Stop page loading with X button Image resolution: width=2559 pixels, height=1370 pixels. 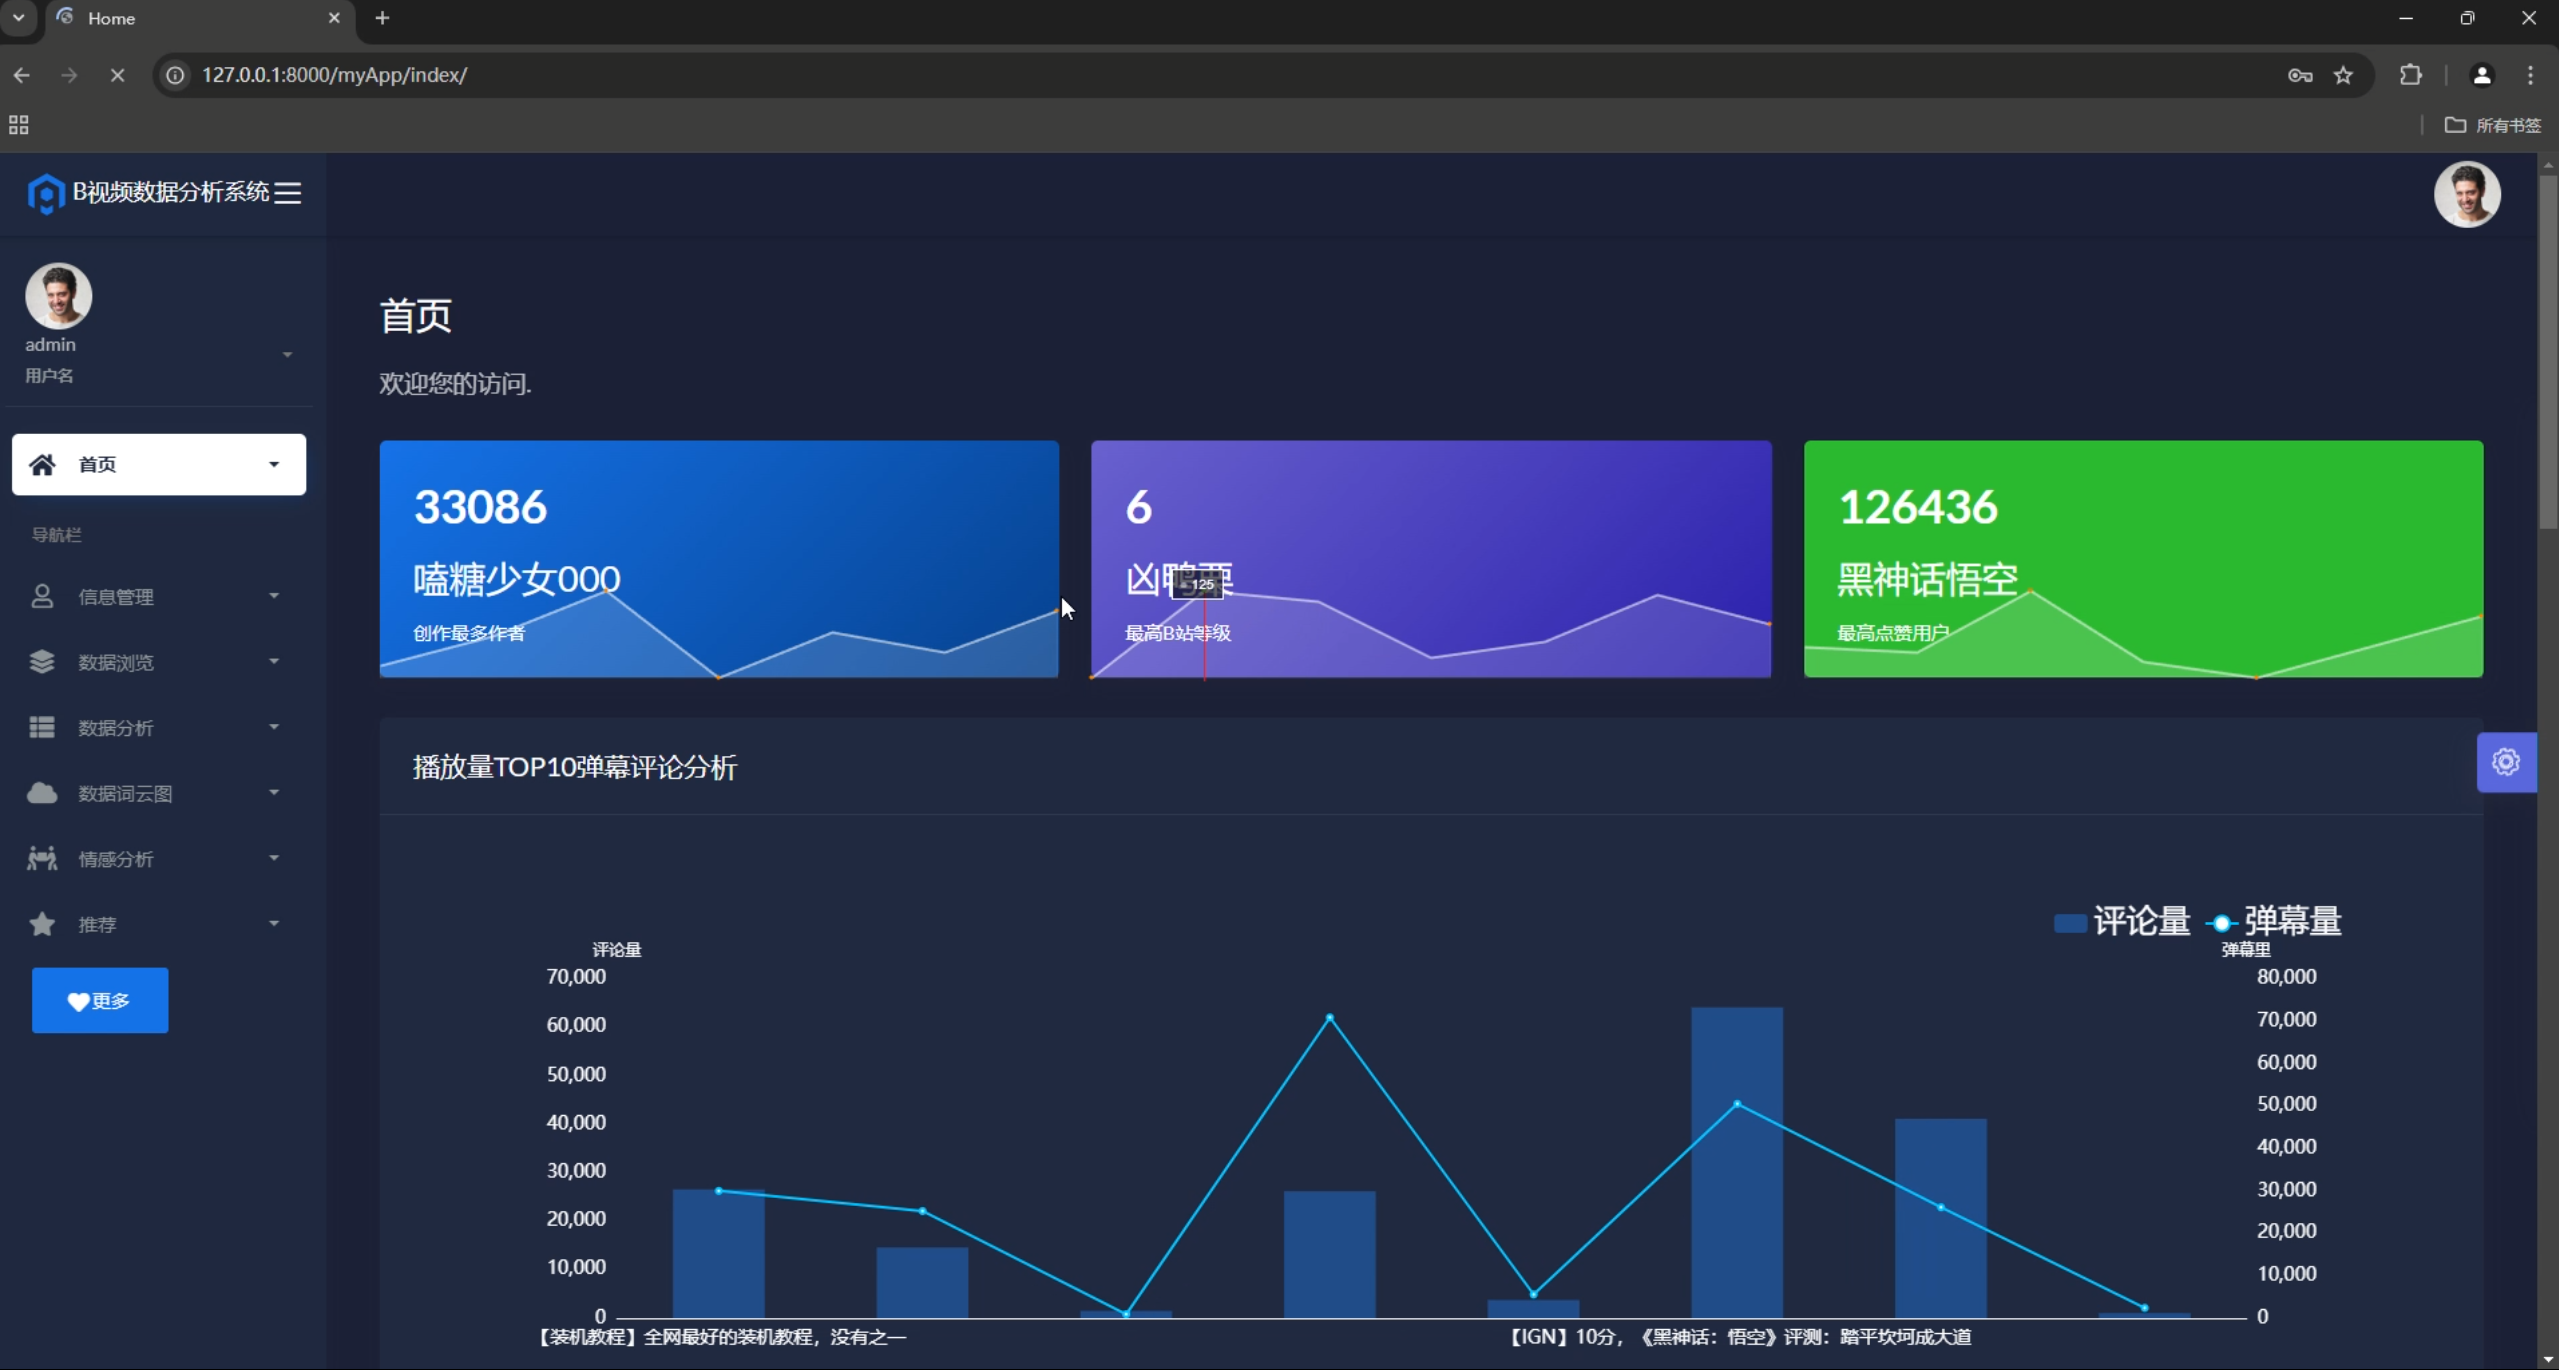click(117, 75)
